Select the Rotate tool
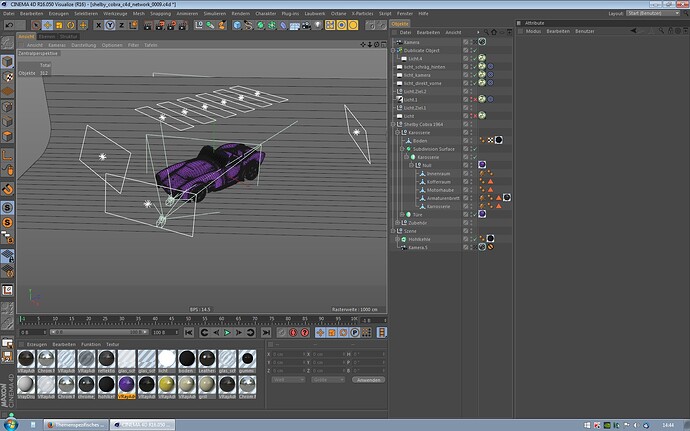 (70, 25)
